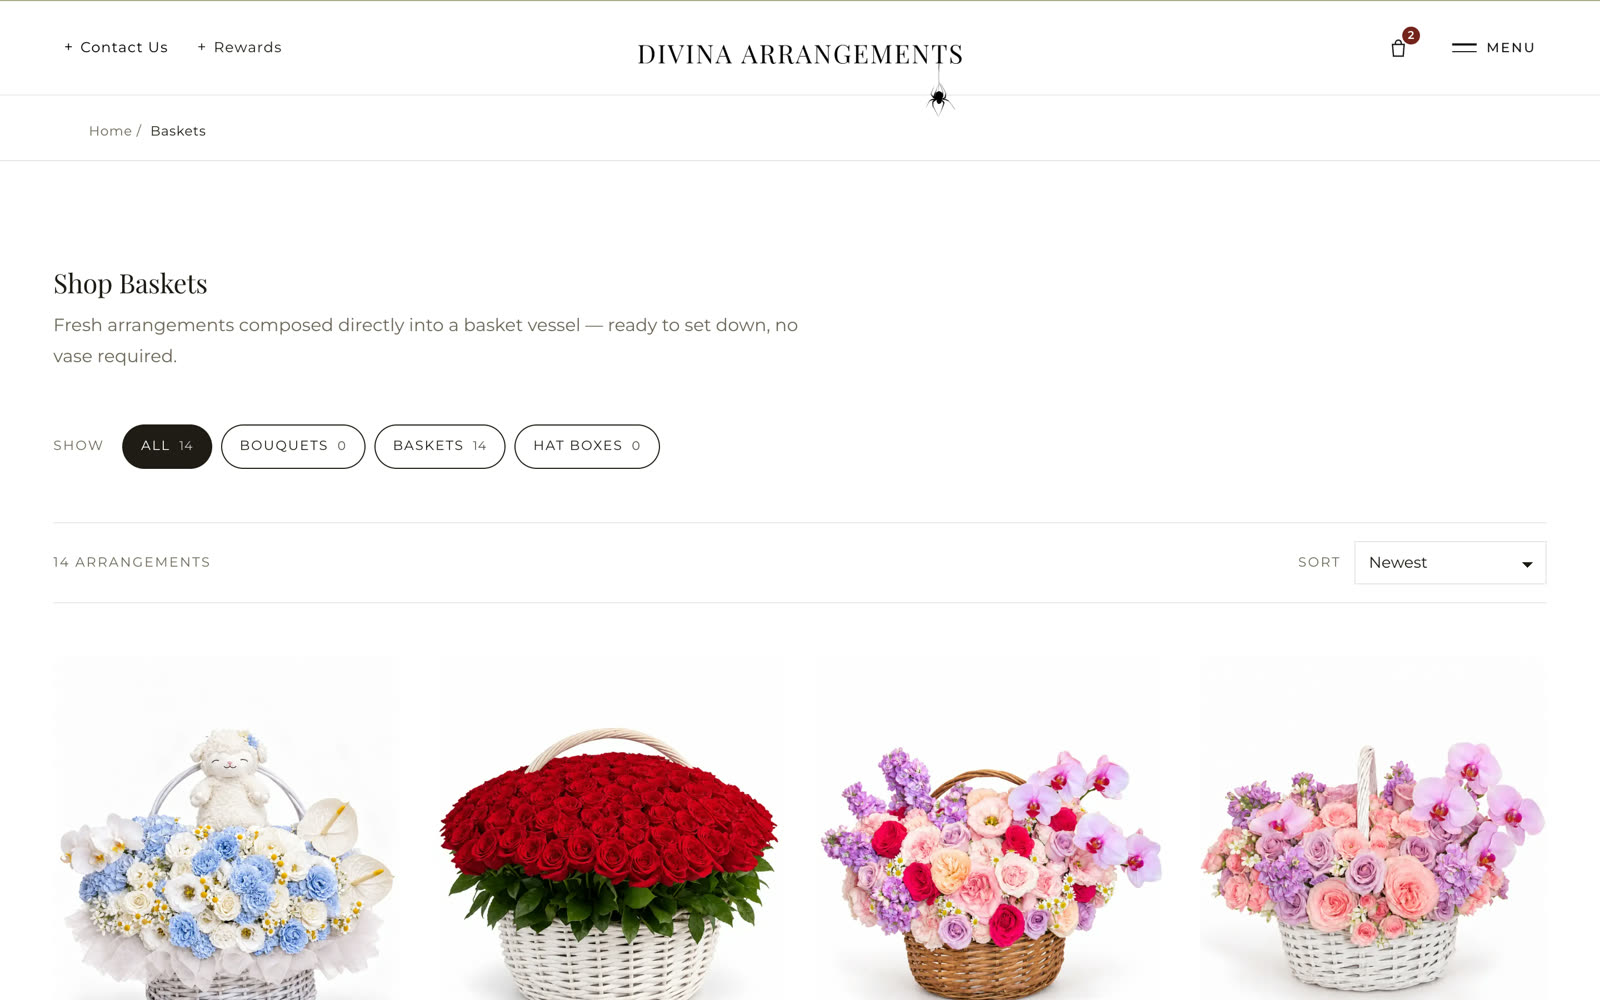Image resolution: width=1600 pixels, height=1000 pixels.
Task: Filter by BOUQUETS
Action: click(x=293, y=446)
